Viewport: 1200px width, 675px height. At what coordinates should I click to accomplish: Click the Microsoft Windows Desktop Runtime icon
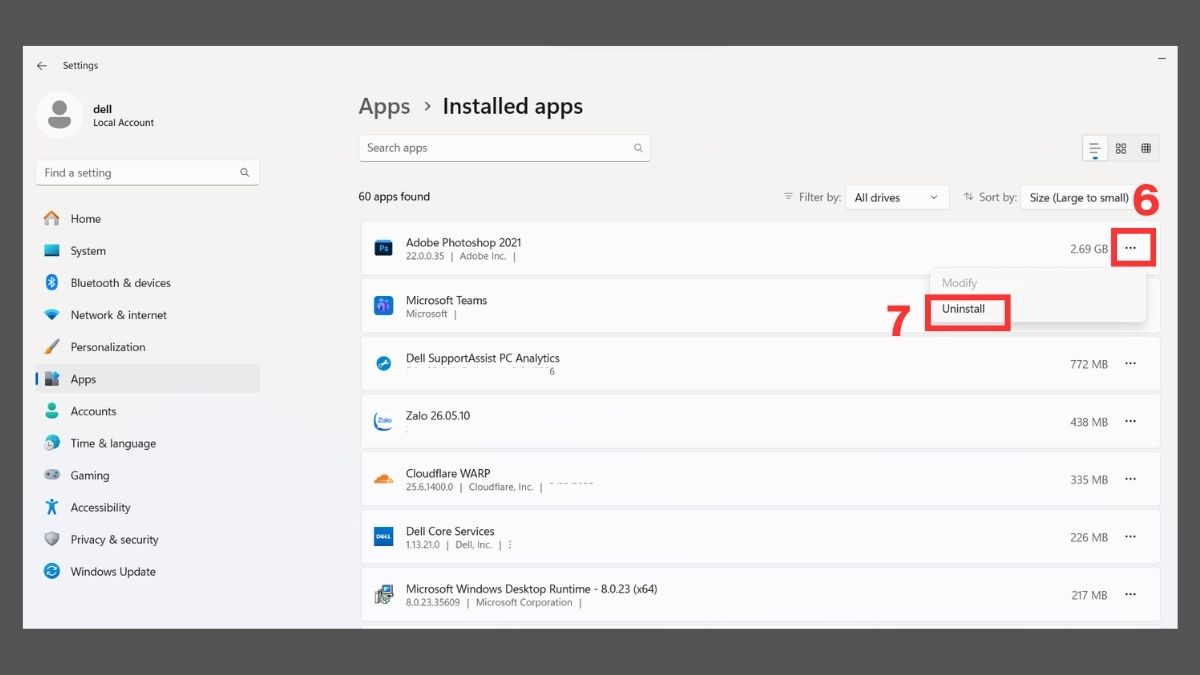(383, 595)
